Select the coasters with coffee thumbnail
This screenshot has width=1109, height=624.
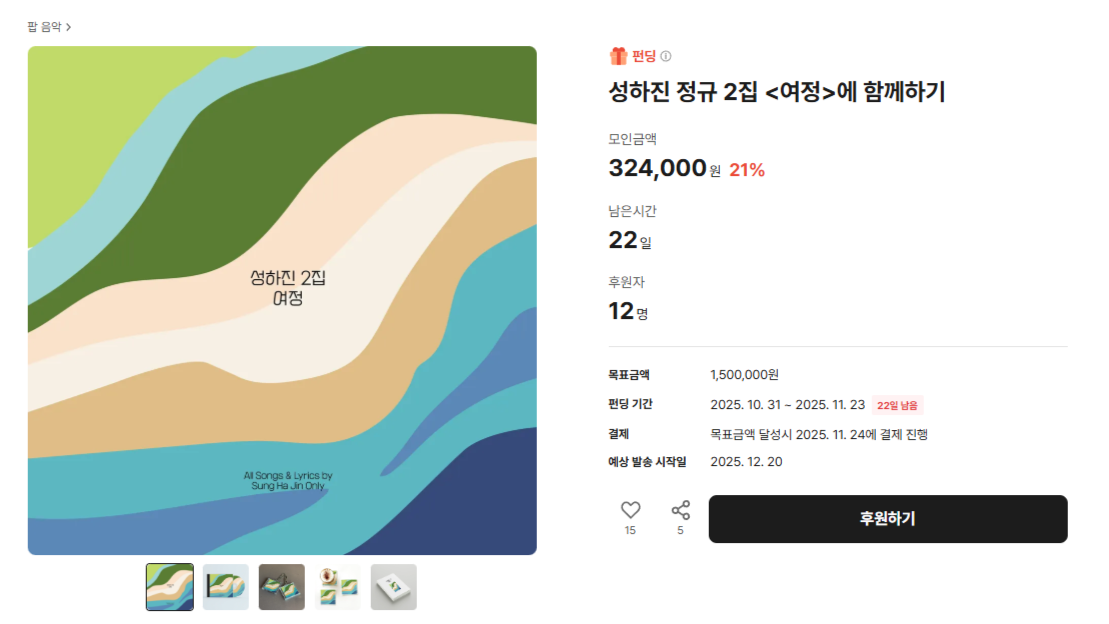(x=338, y=587)
